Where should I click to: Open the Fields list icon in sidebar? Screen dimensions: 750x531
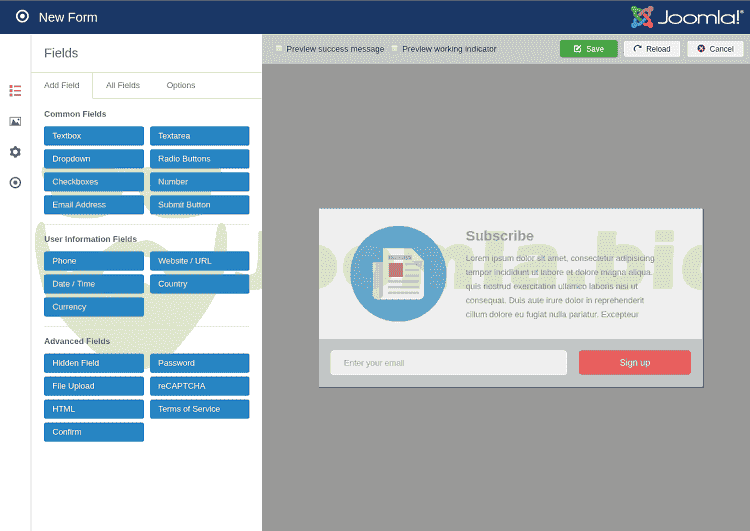click(15, 90)
